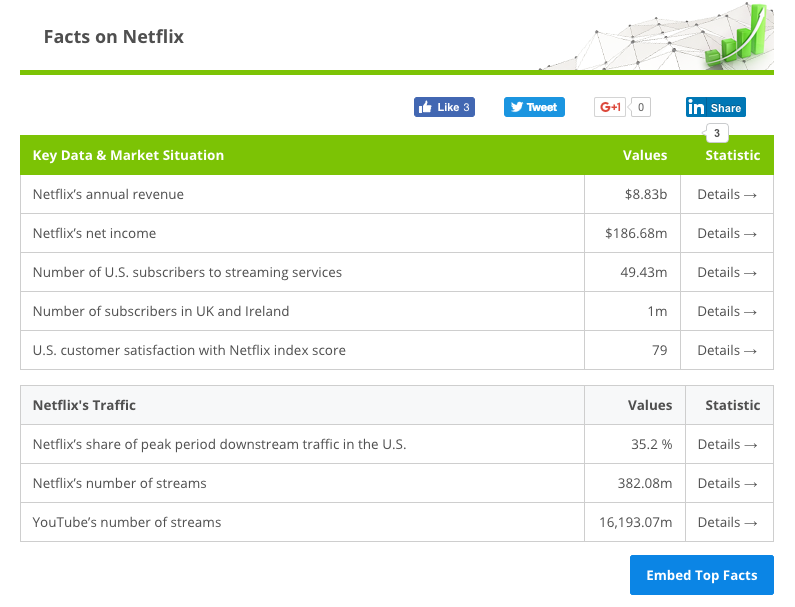Click 'Netflix's share of peak period downstream traffic' label
Screen dimensions: 795x607
(x=219, y=444)
